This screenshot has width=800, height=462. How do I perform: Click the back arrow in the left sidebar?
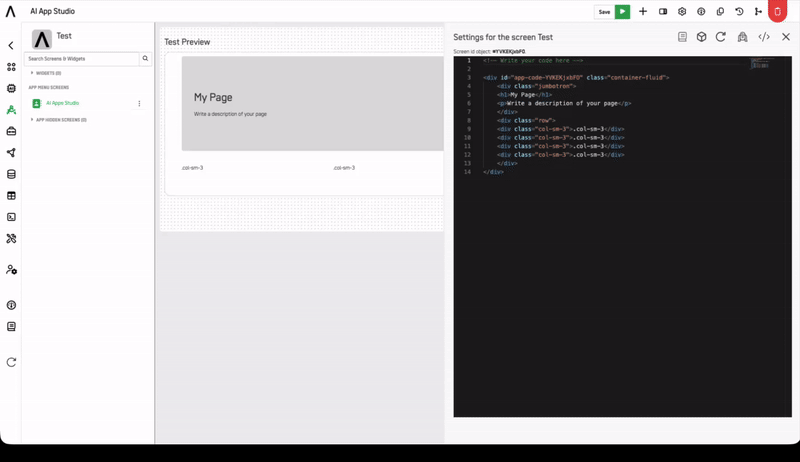click(11, 45)
